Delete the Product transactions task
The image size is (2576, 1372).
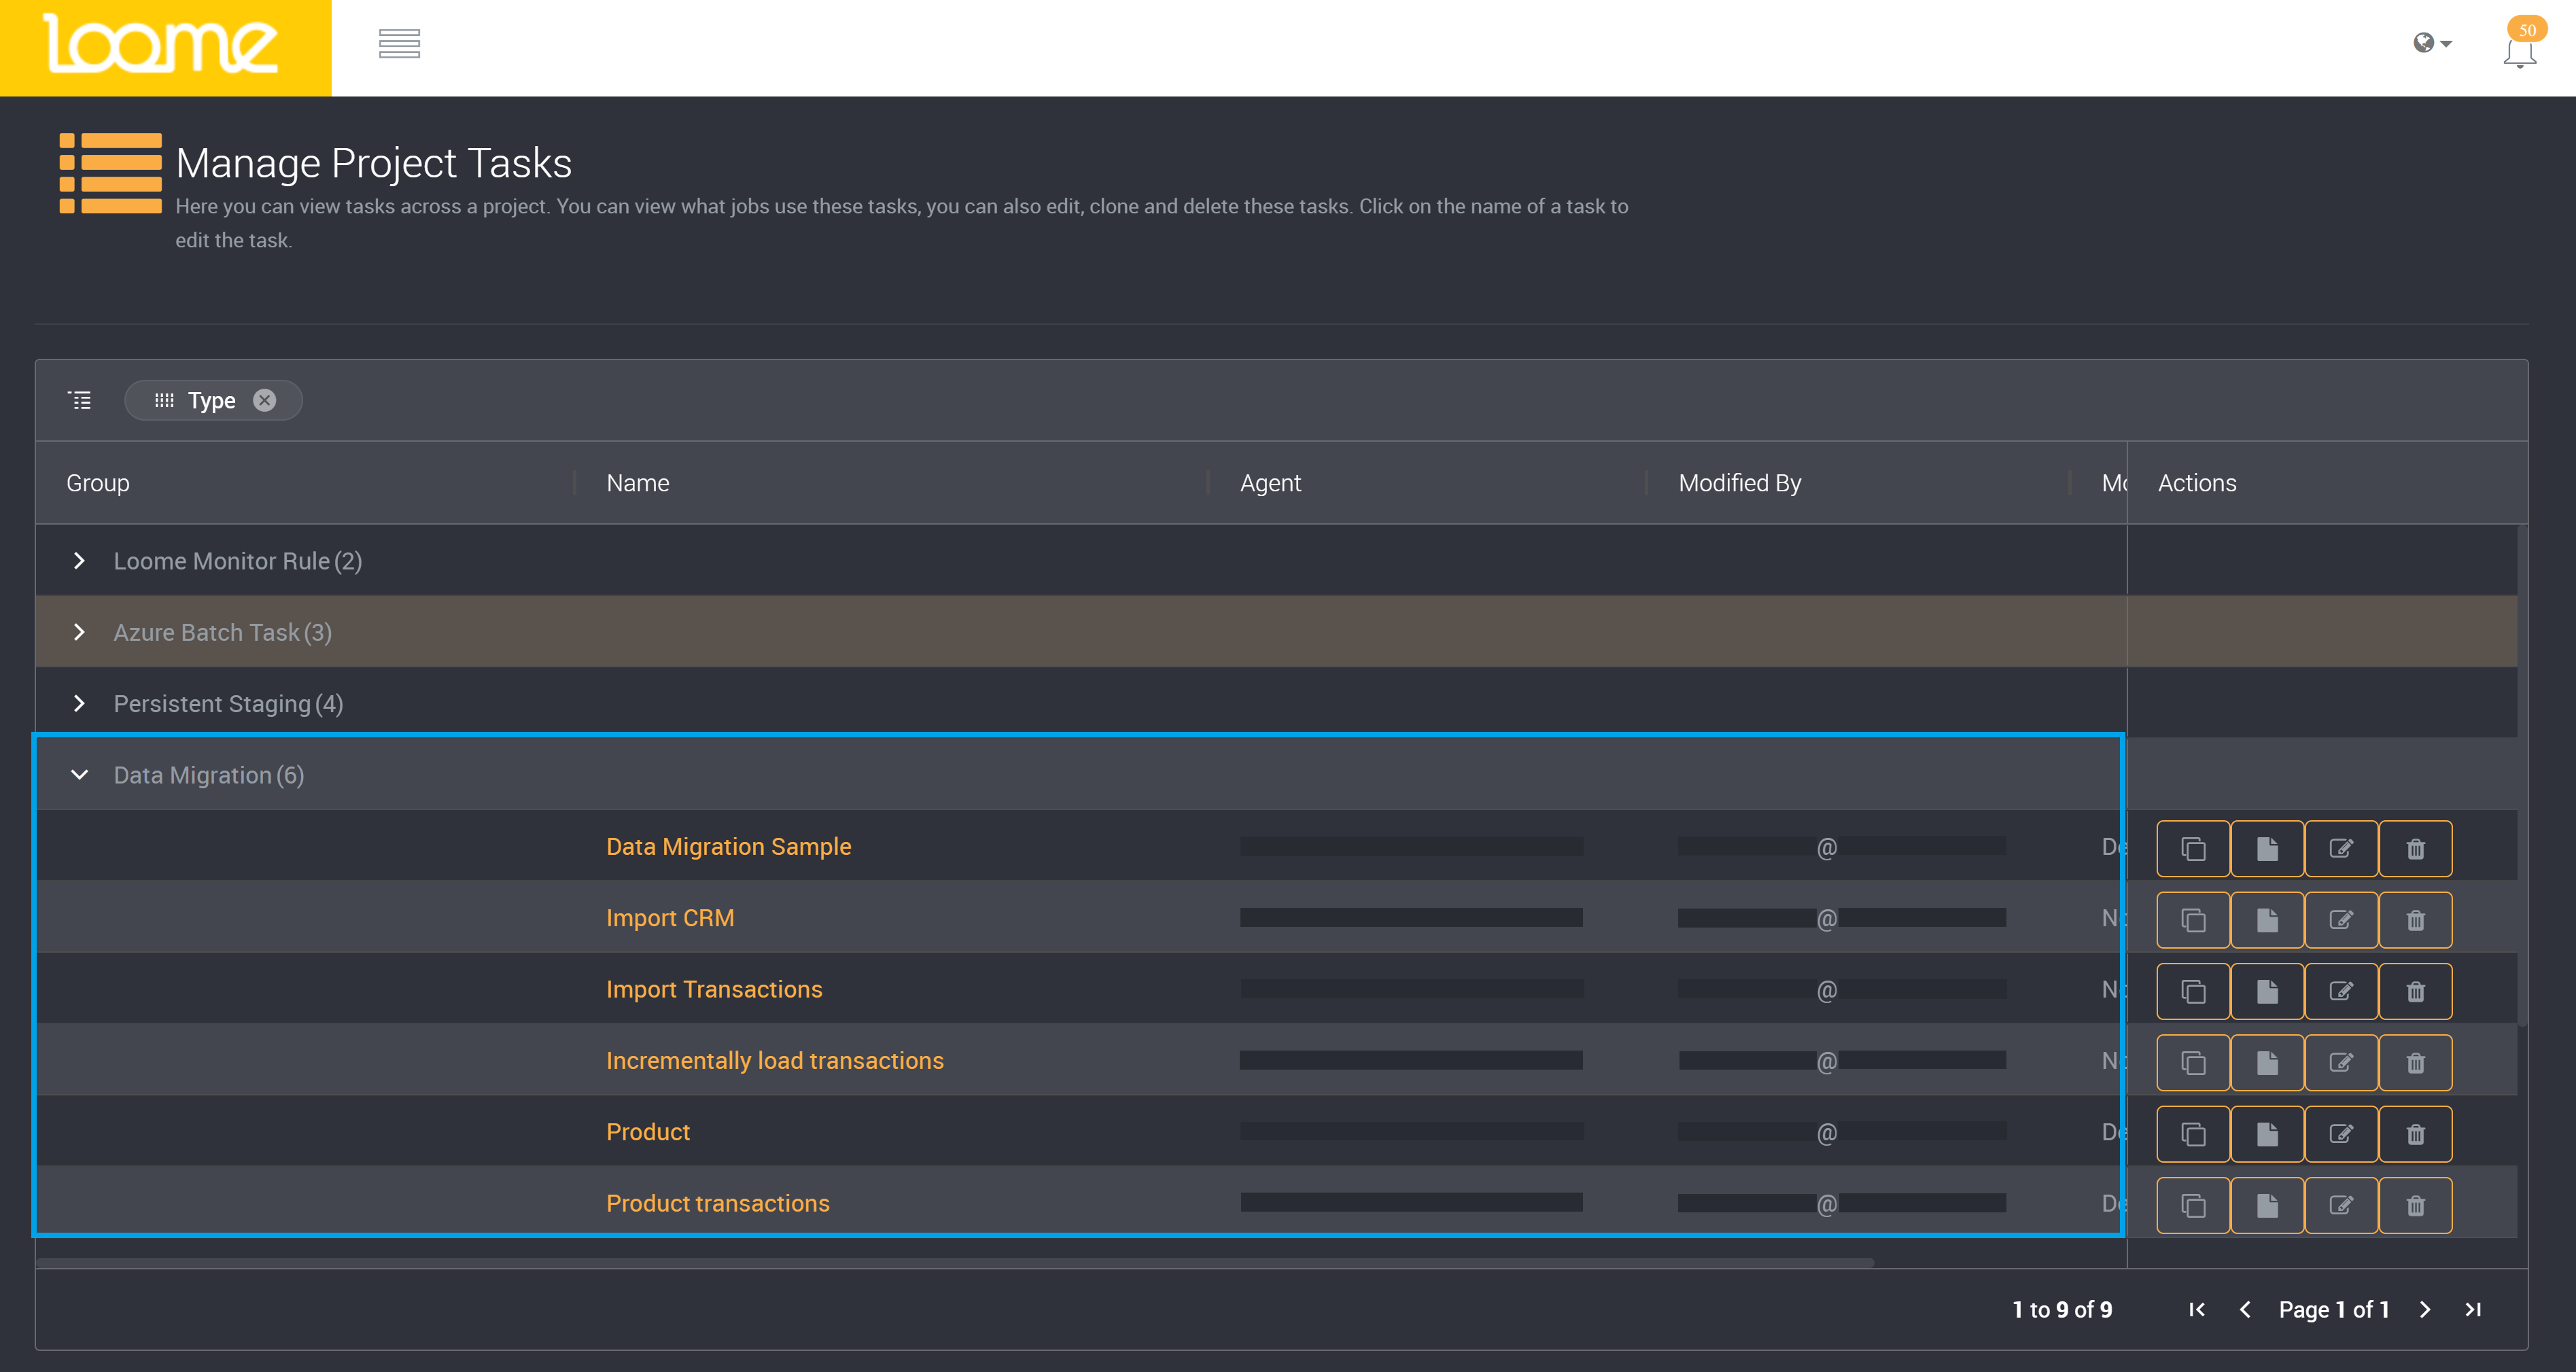(2415, 1205)
